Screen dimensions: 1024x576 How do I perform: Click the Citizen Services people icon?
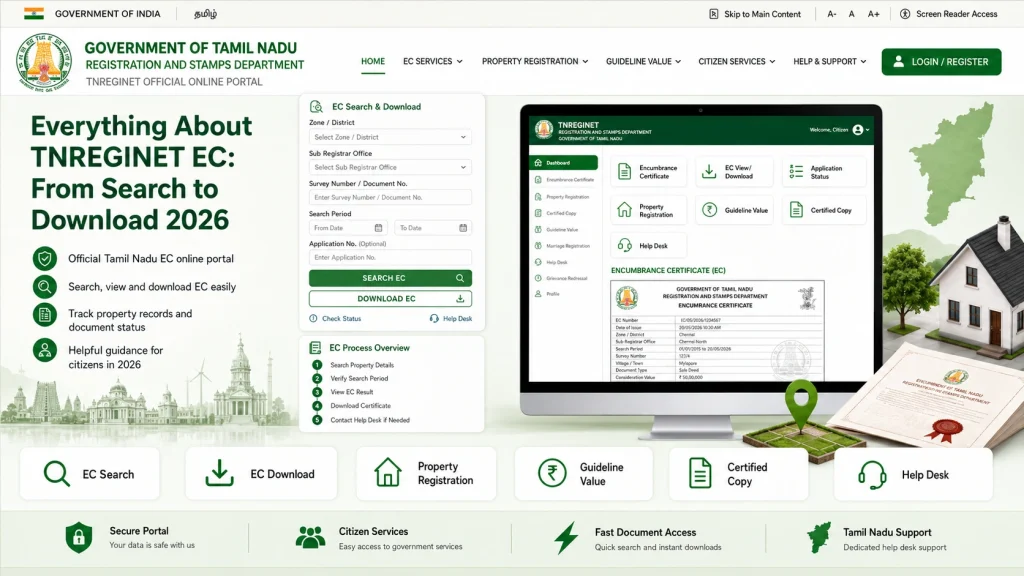[310, 537]
